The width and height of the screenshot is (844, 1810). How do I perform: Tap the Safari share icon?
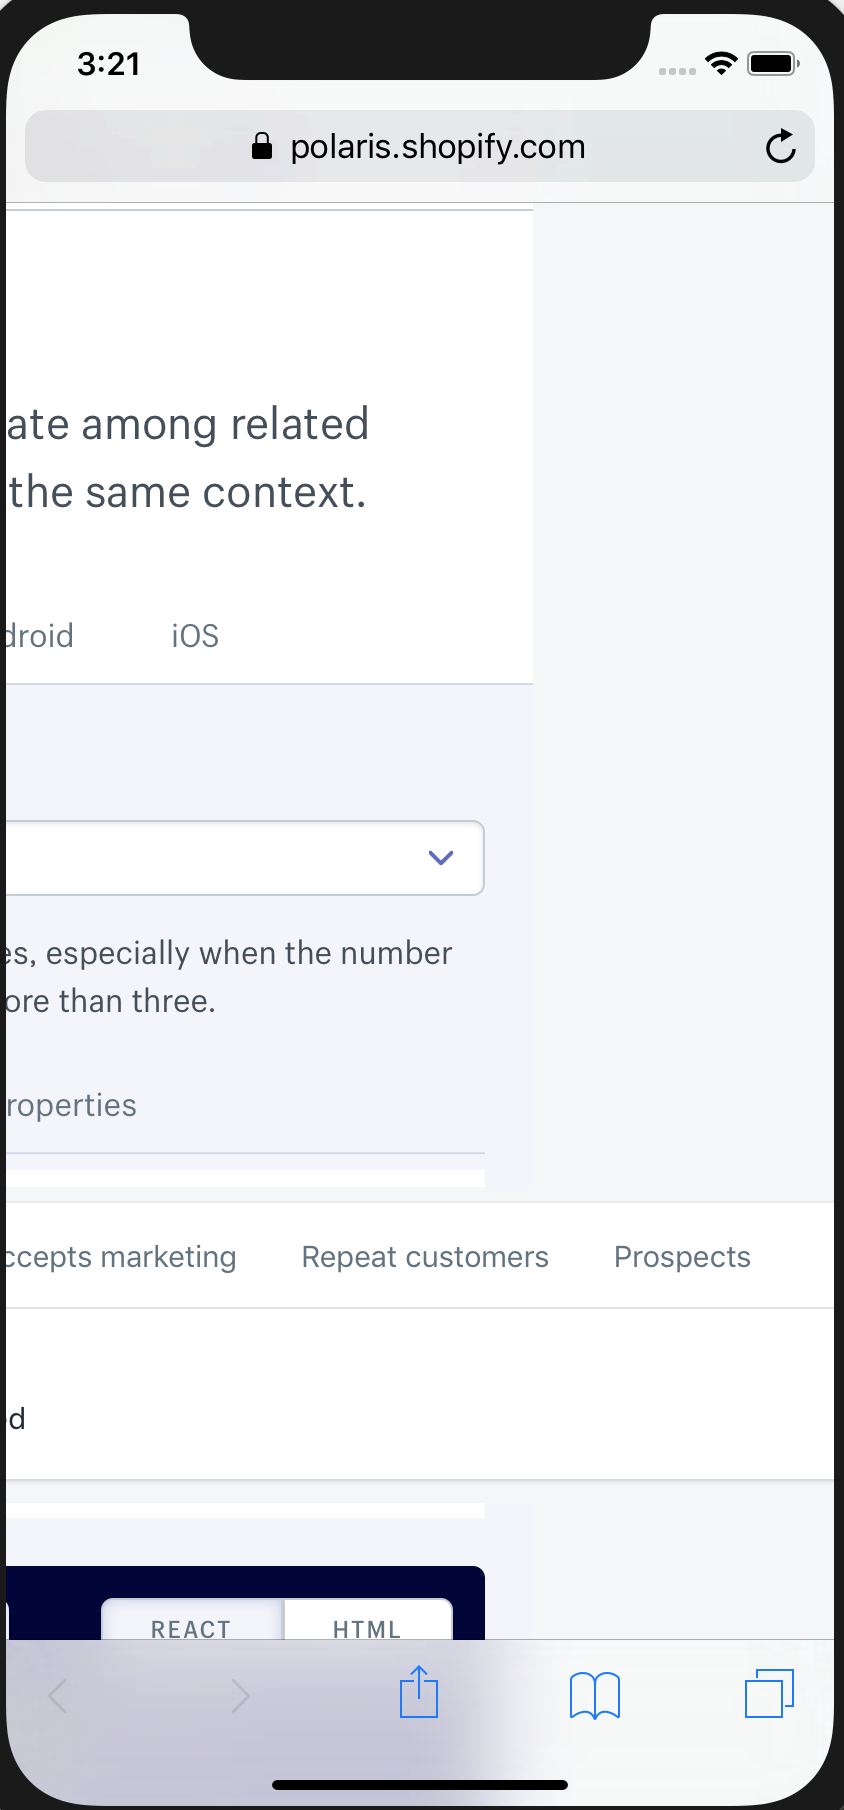(x=418, y=1694)
